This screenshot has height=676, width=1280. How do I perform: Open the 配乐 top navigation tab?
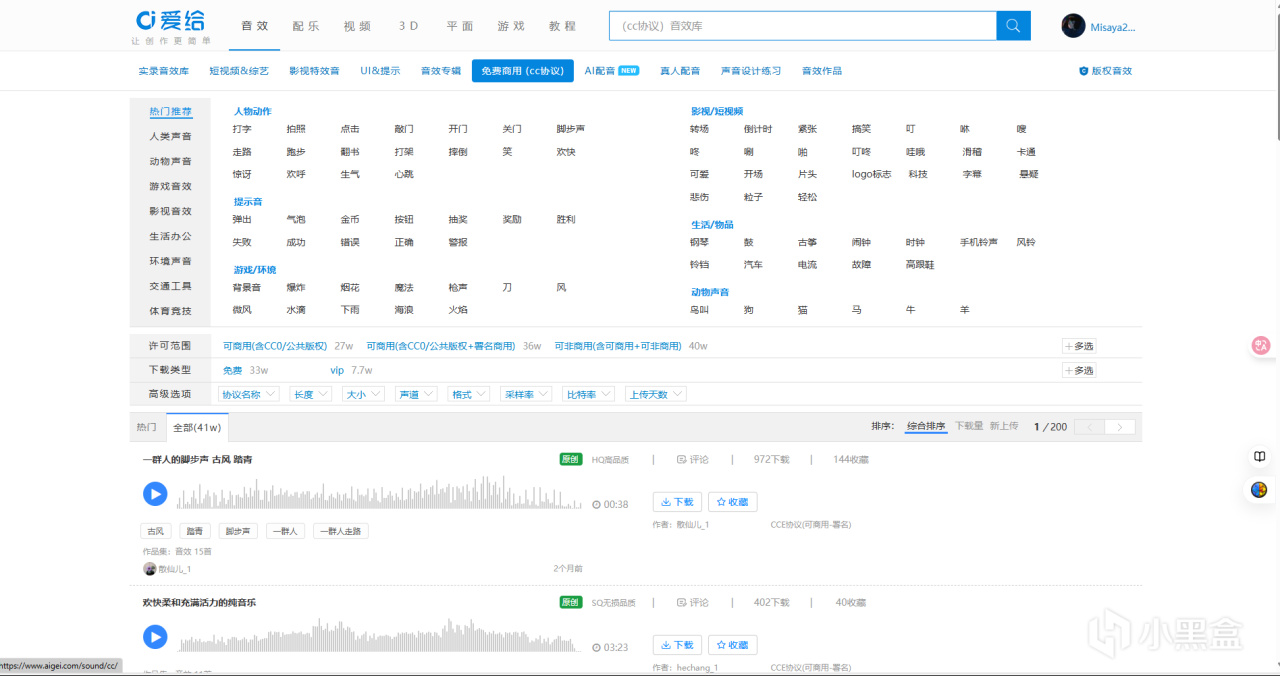click(x=306, y=26)
